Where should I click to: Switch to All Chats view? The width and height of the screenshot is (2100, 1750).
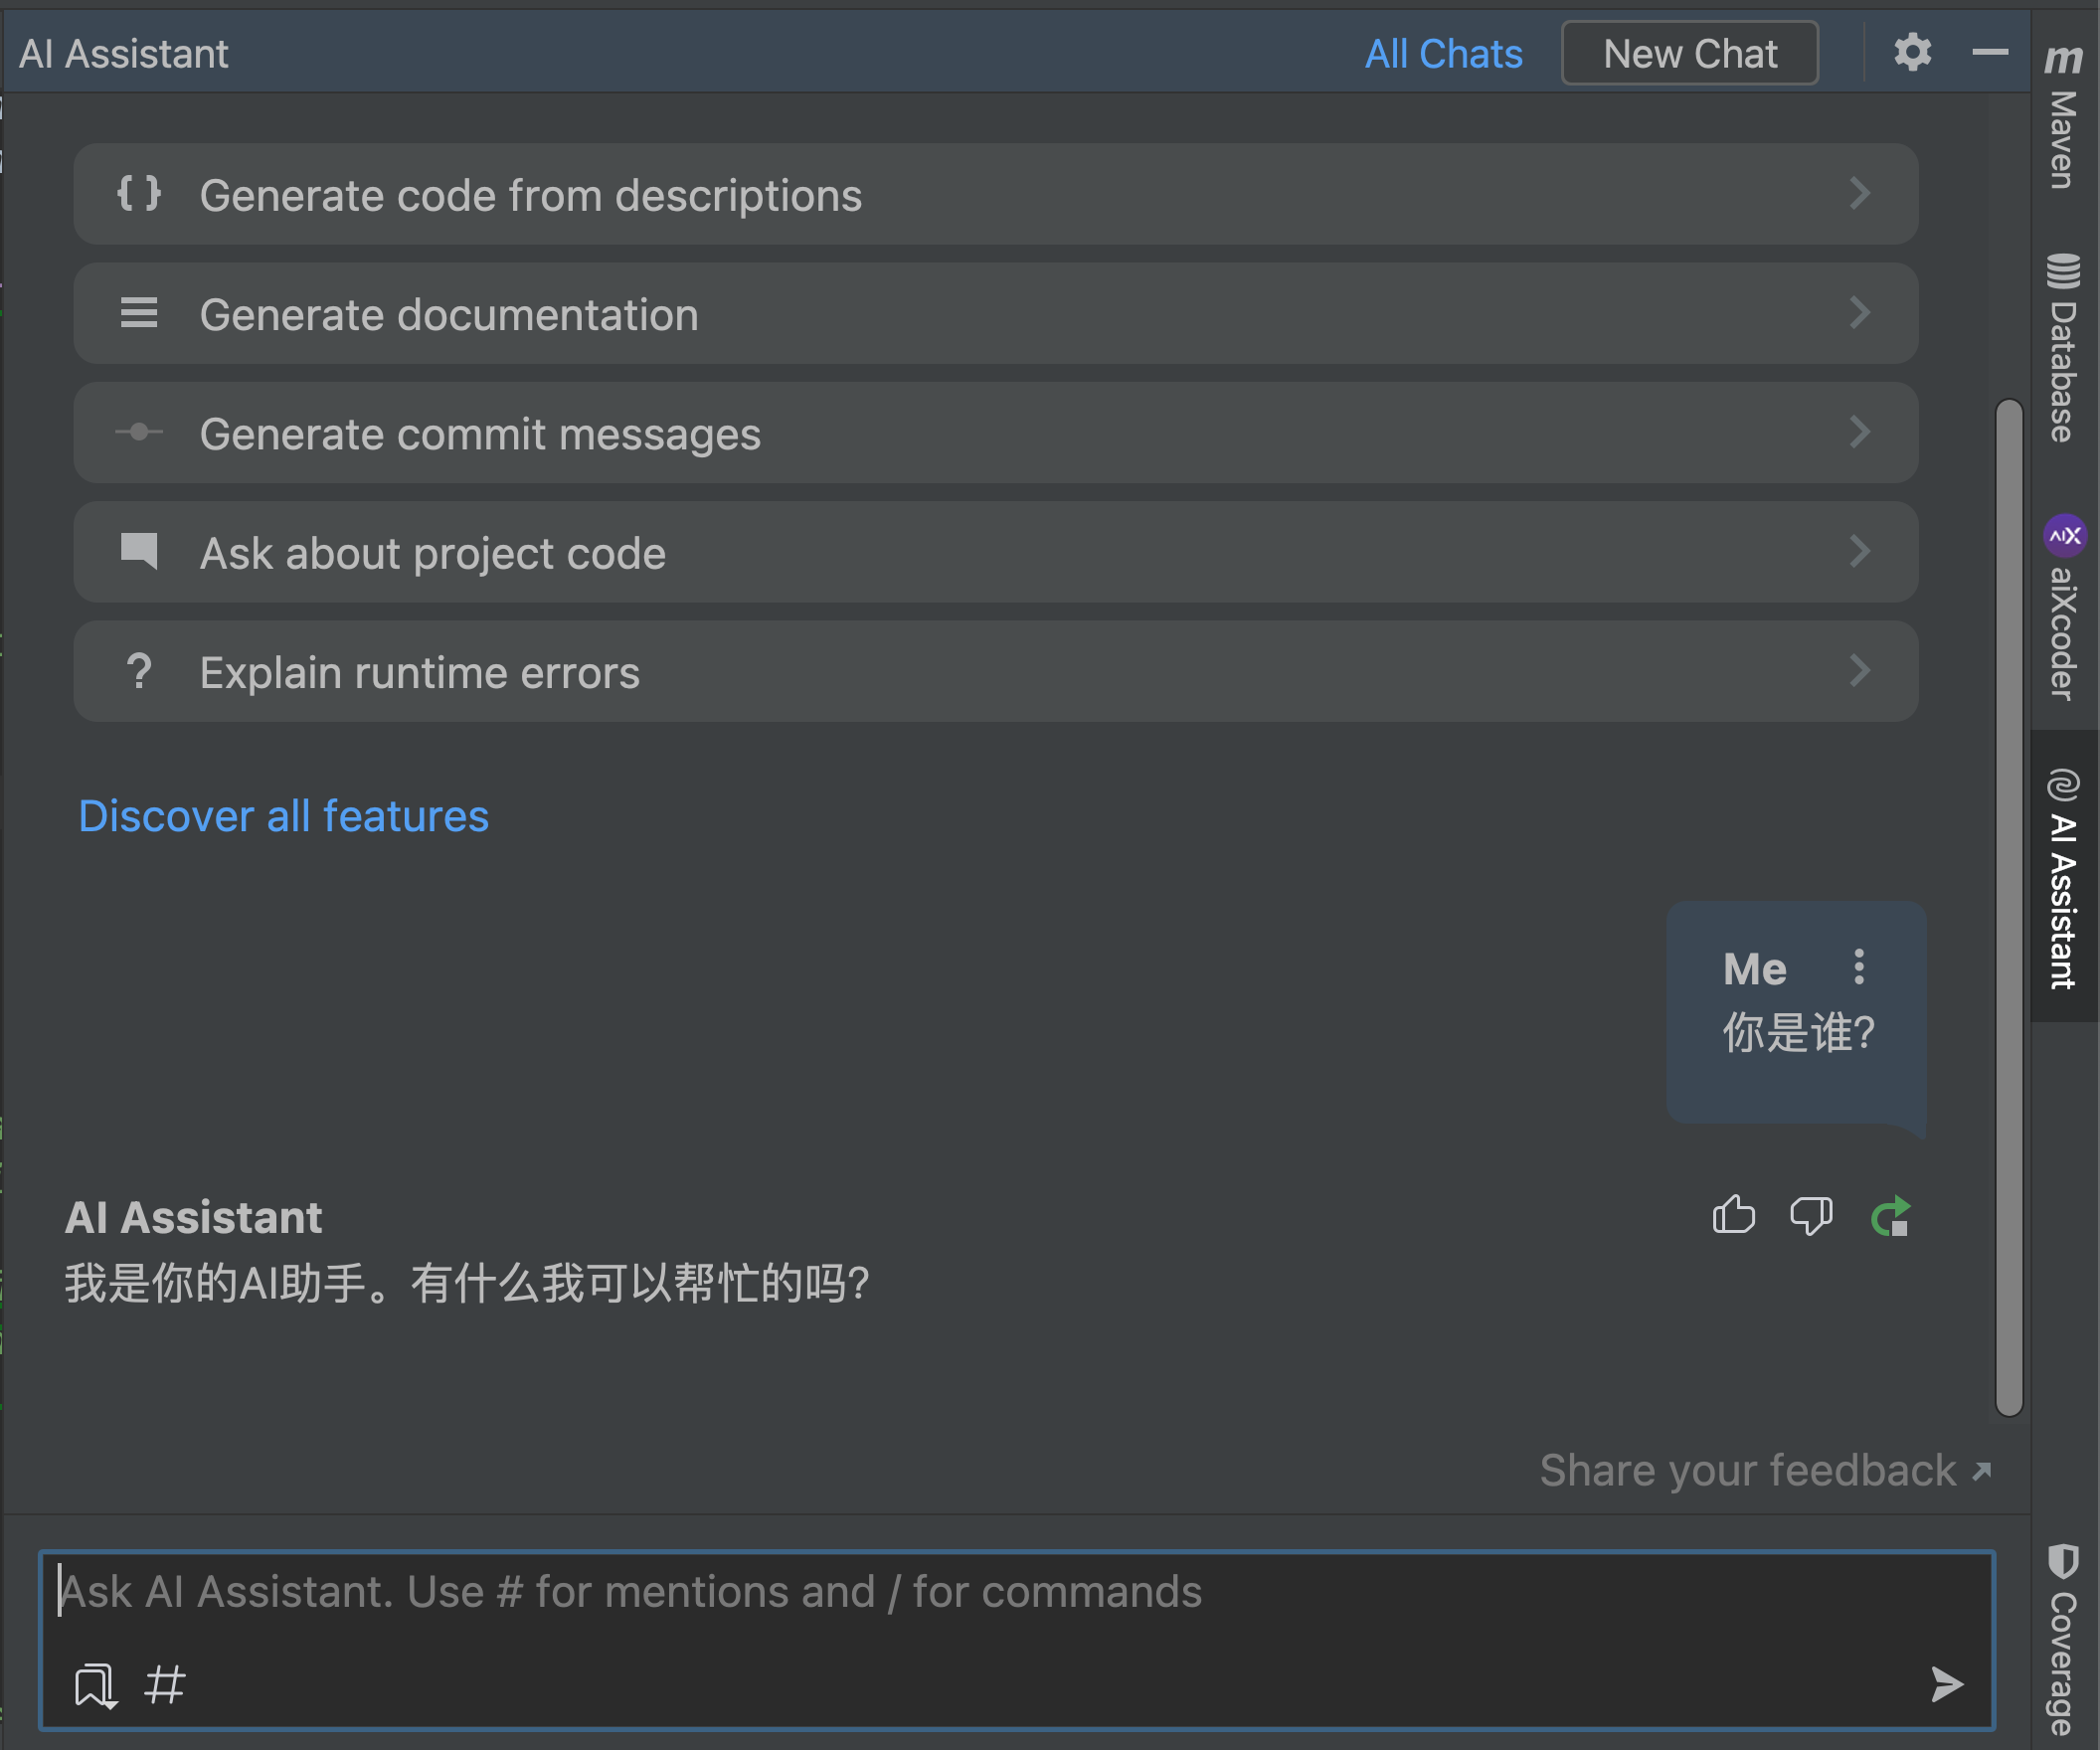[x=1443, y=53]
